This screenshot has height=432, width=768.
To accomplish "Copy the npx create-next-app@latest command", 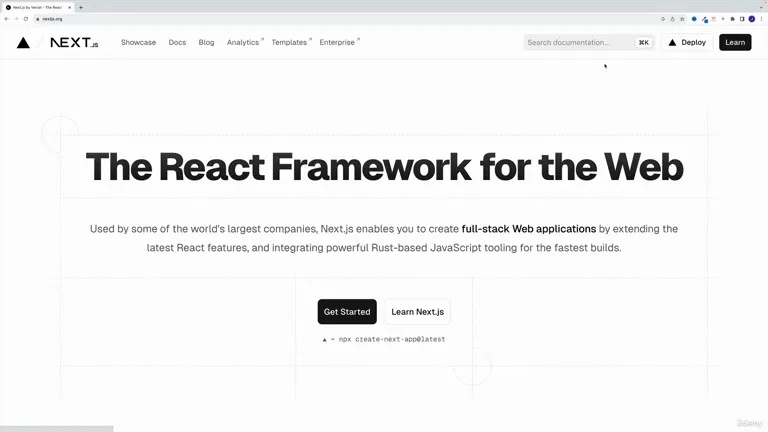I will (x=384, y=339).
